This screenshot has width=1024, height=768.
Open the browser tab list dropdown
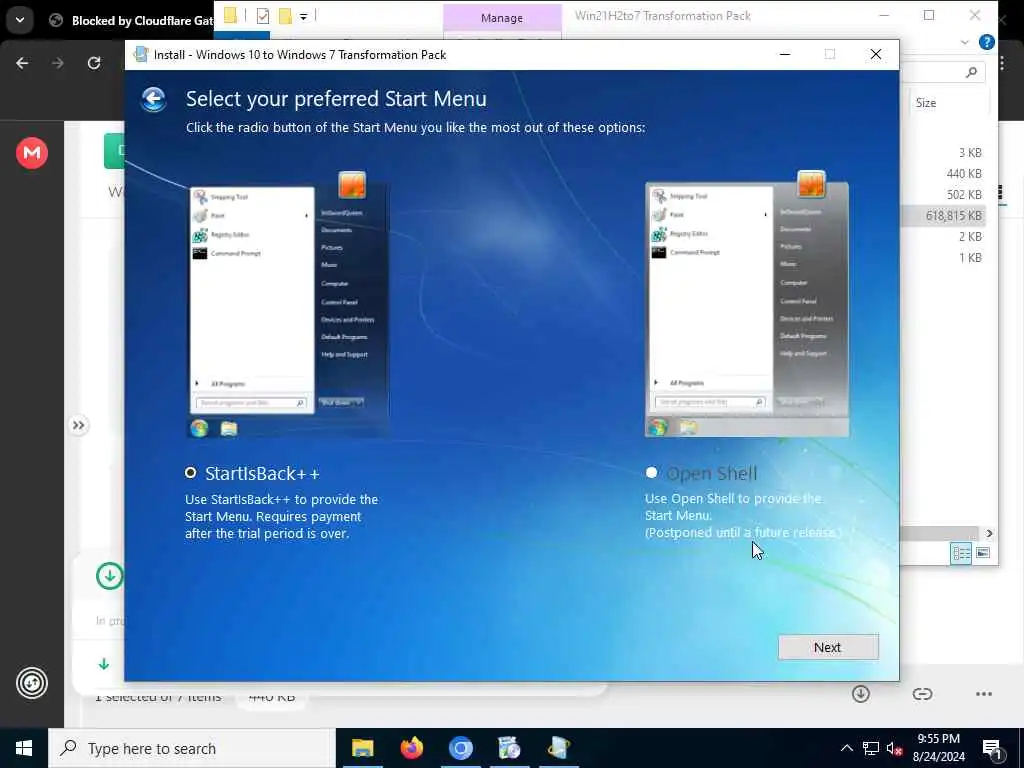click(20, 20)
